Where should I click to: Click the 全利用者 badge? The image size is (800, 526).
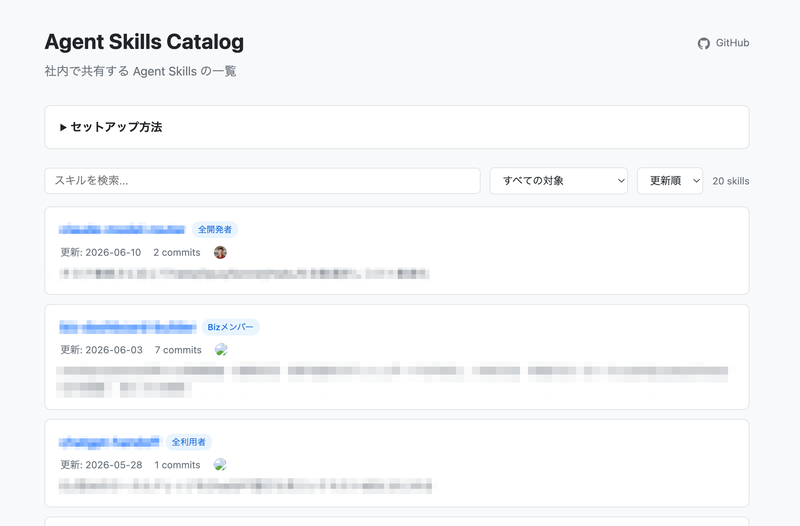pos(188,442)
